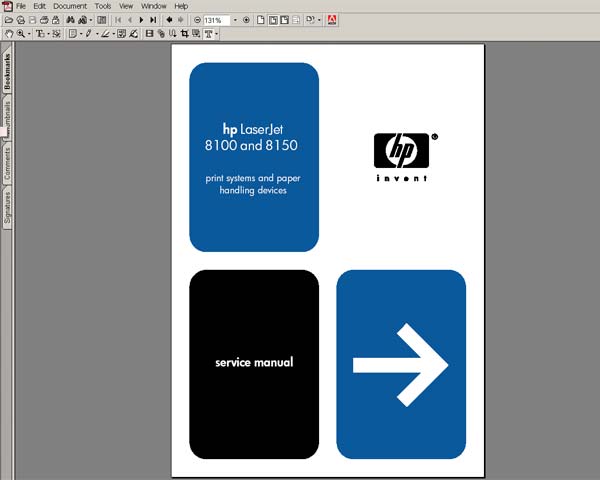Open the Window menu
600x480 pixels.
(x=153, y=6)
